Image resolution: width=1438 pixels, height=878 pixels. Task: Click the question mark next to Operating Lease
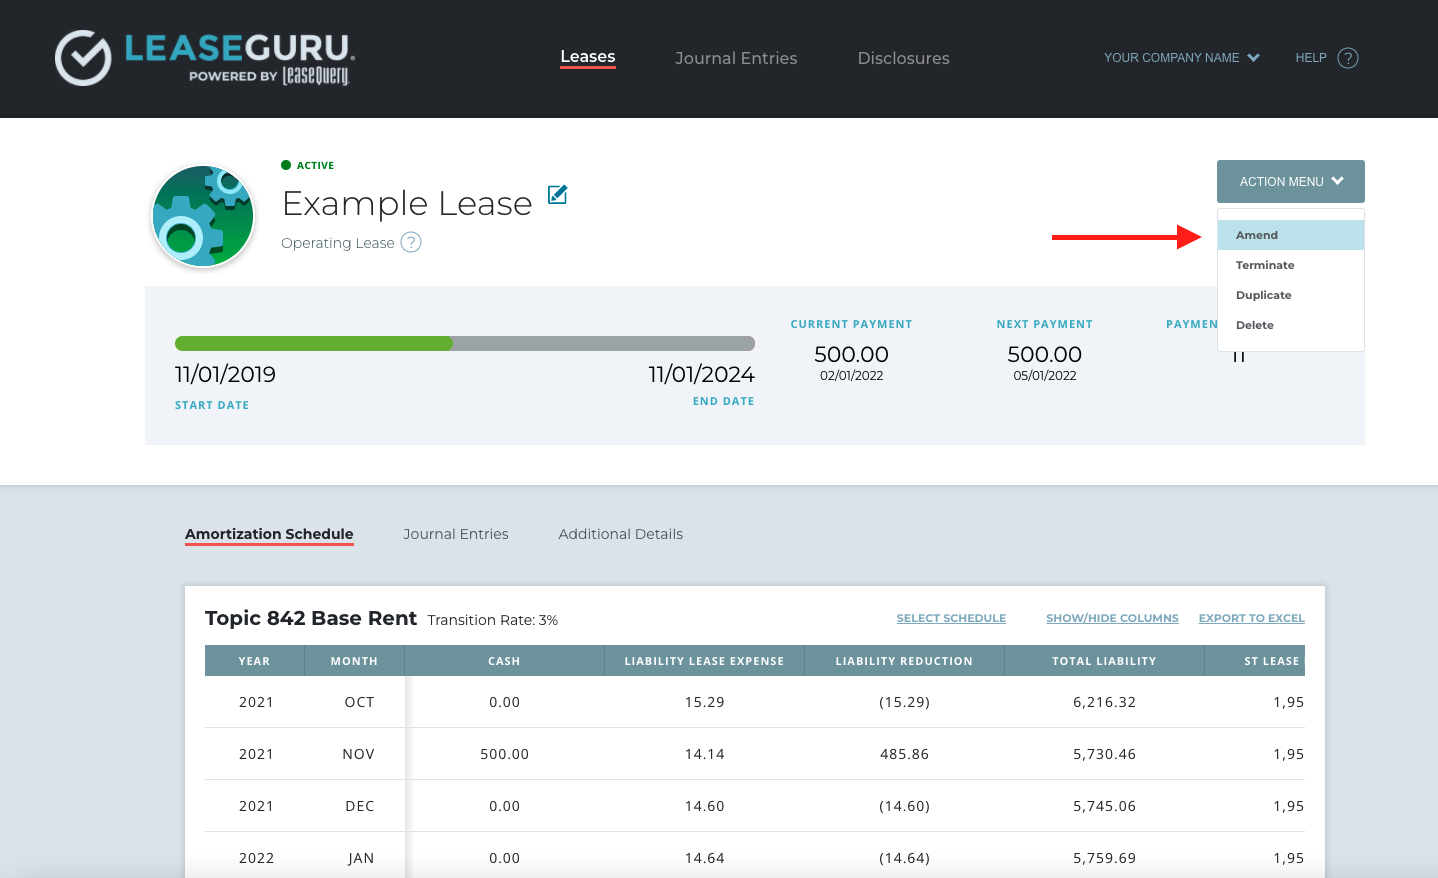tap(411, 242)
